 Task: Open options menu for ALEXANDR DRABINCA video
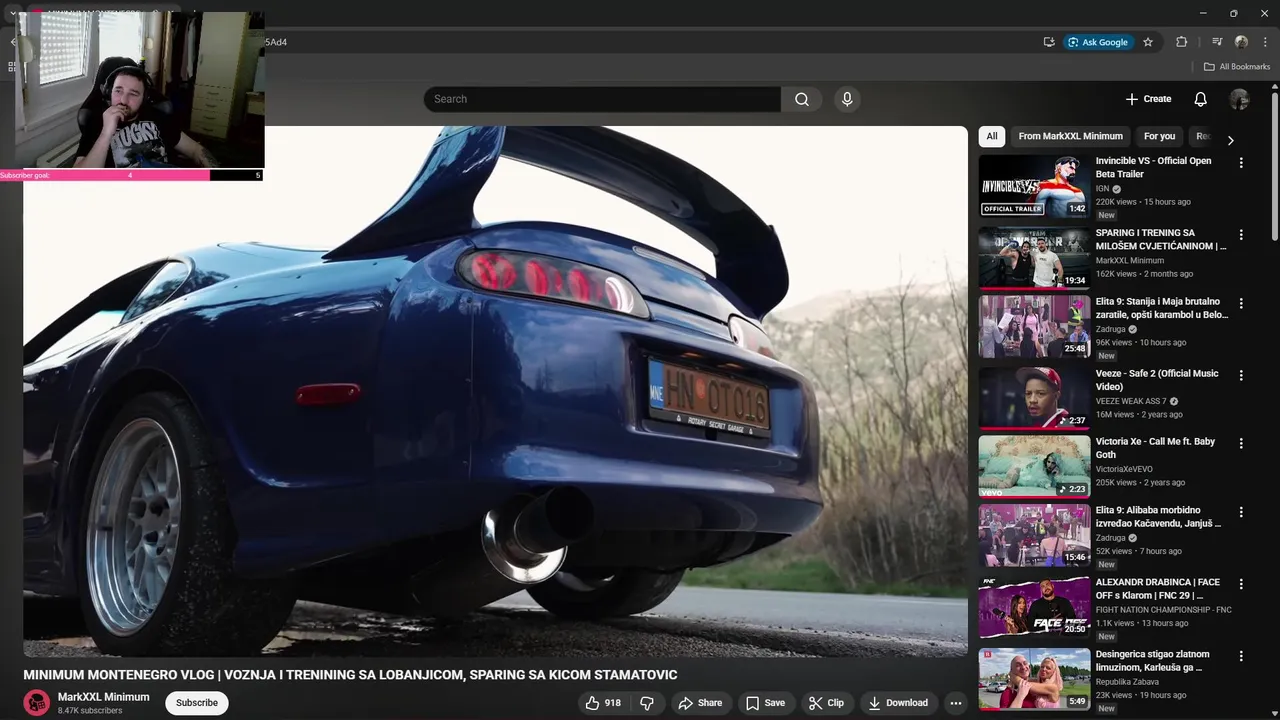[1241, 584]
